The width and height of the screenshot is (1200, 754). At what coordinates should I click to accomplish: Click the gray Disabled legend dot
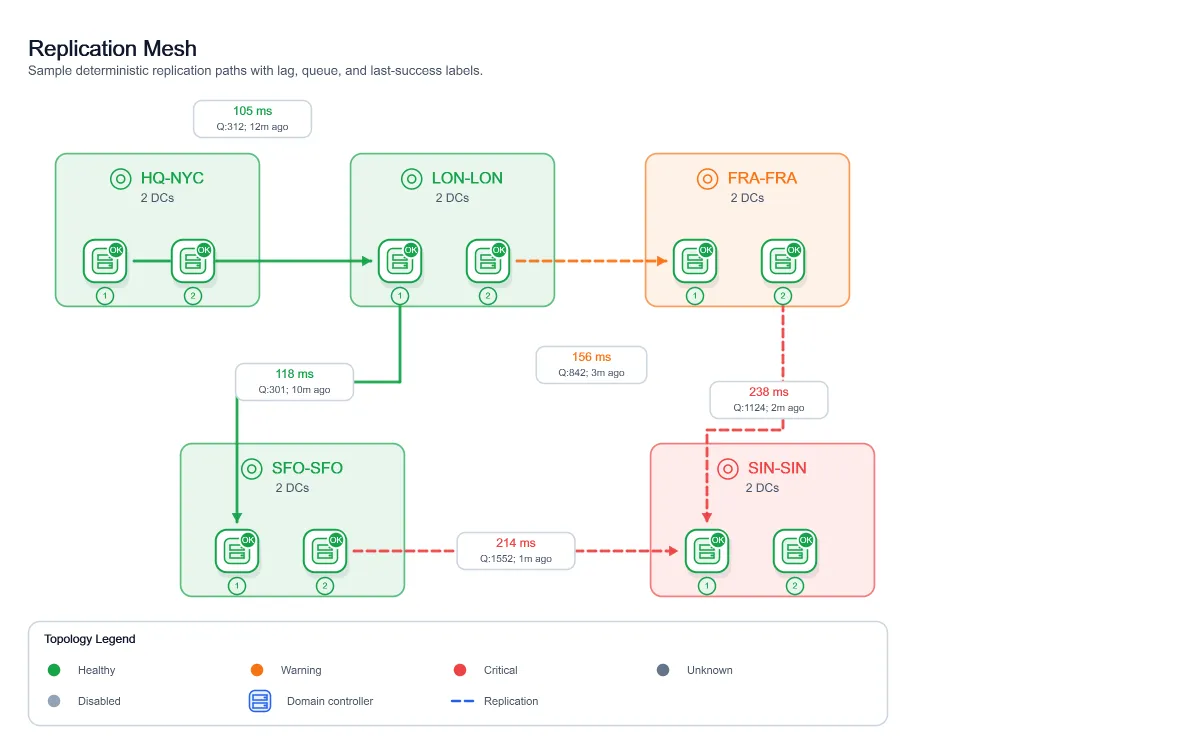coord(54,701)
